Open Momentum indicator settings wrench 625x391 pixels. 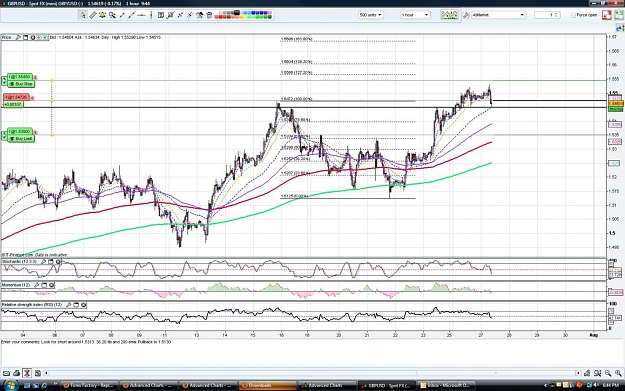(x=37, y=285)
